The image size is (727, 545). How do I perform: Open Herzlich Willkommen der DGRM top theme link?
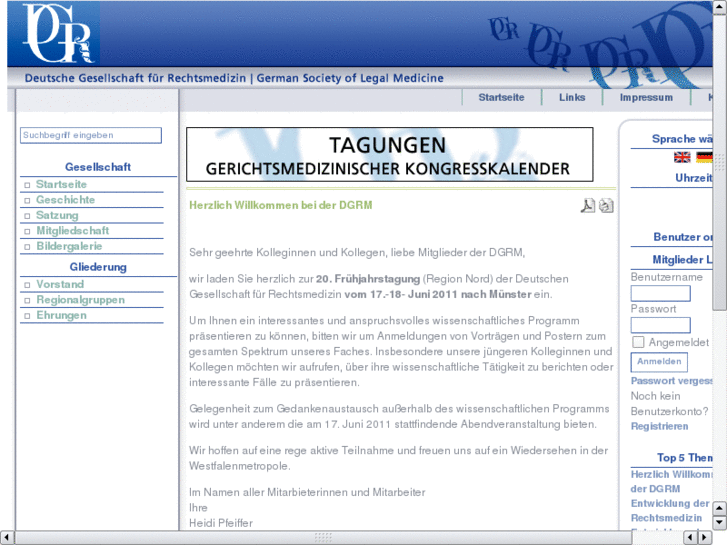pyautogui.click(x=671, y=481)
